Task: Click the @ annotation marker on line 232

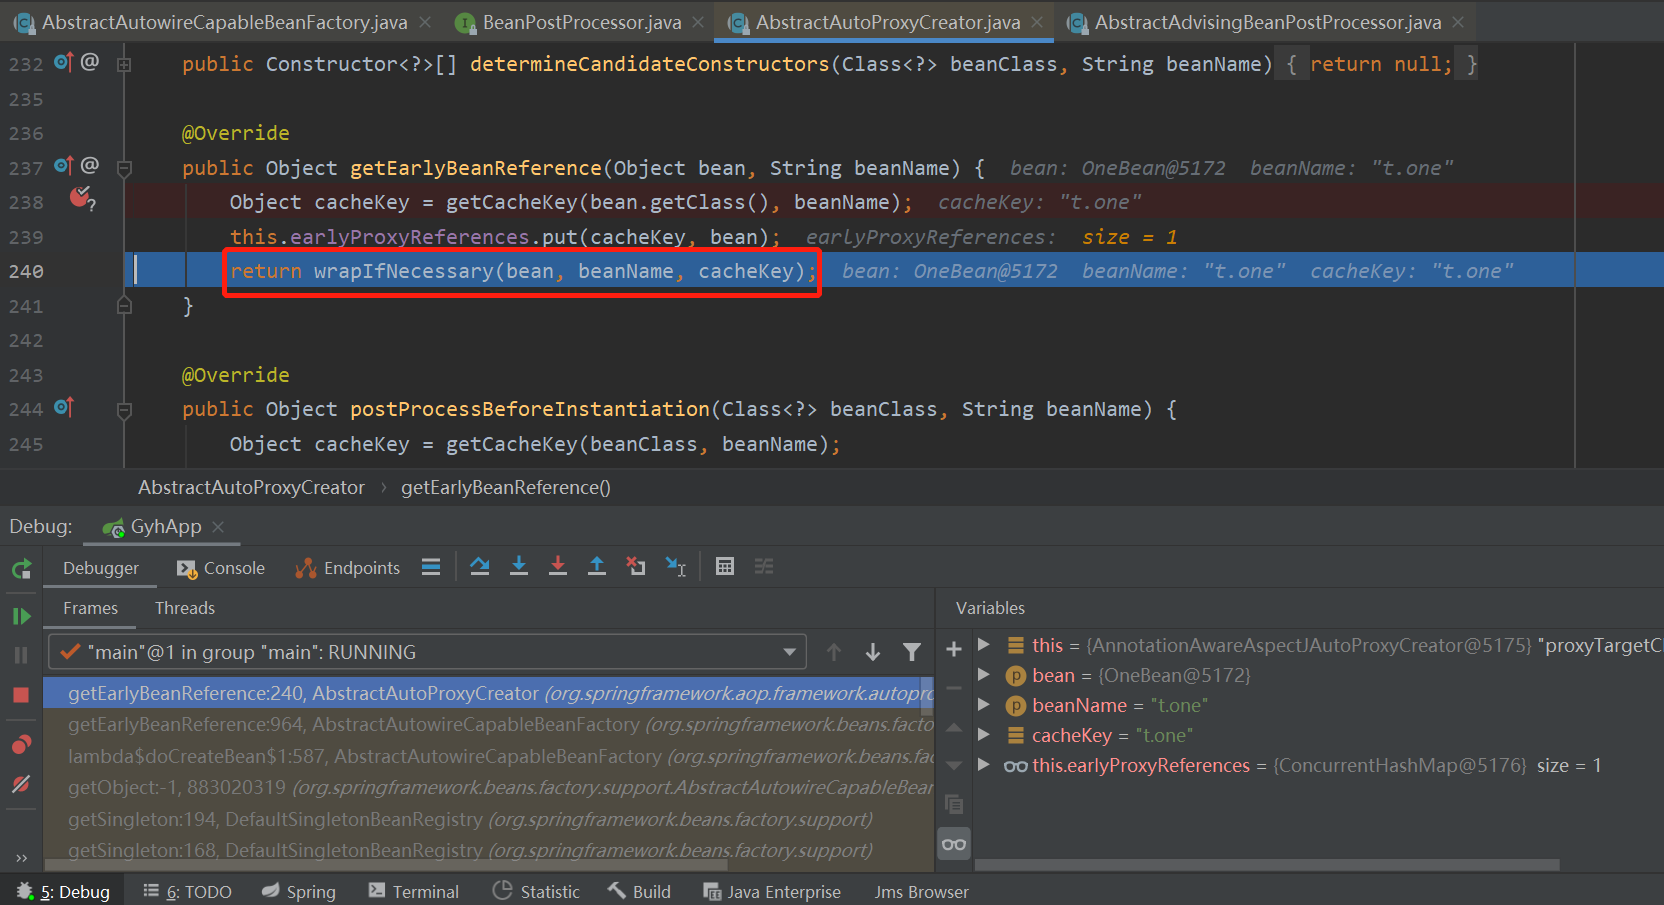Action: point(90,61)
